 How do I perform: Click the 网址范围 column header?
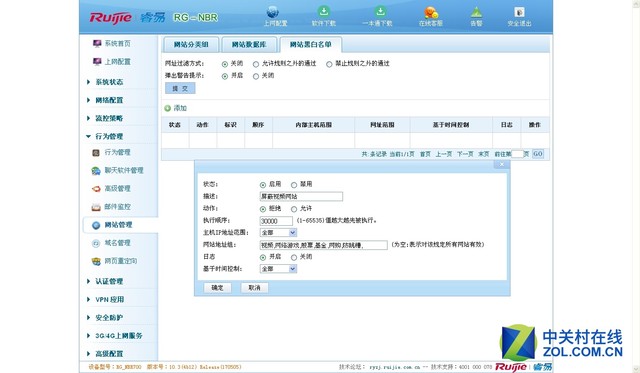click(x=382, y=125)
